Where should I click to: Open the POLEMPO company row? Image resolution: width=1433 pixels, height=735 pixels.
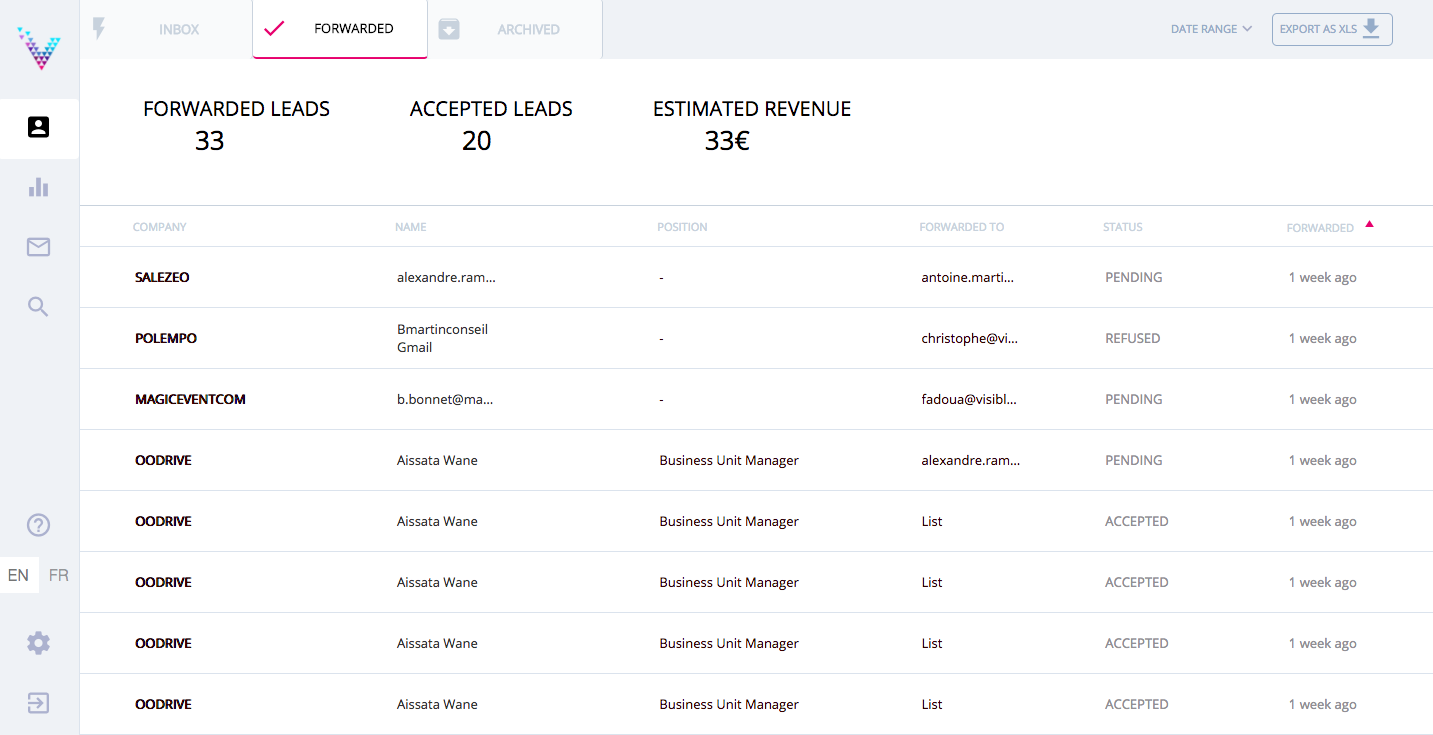tap(166, 338)
